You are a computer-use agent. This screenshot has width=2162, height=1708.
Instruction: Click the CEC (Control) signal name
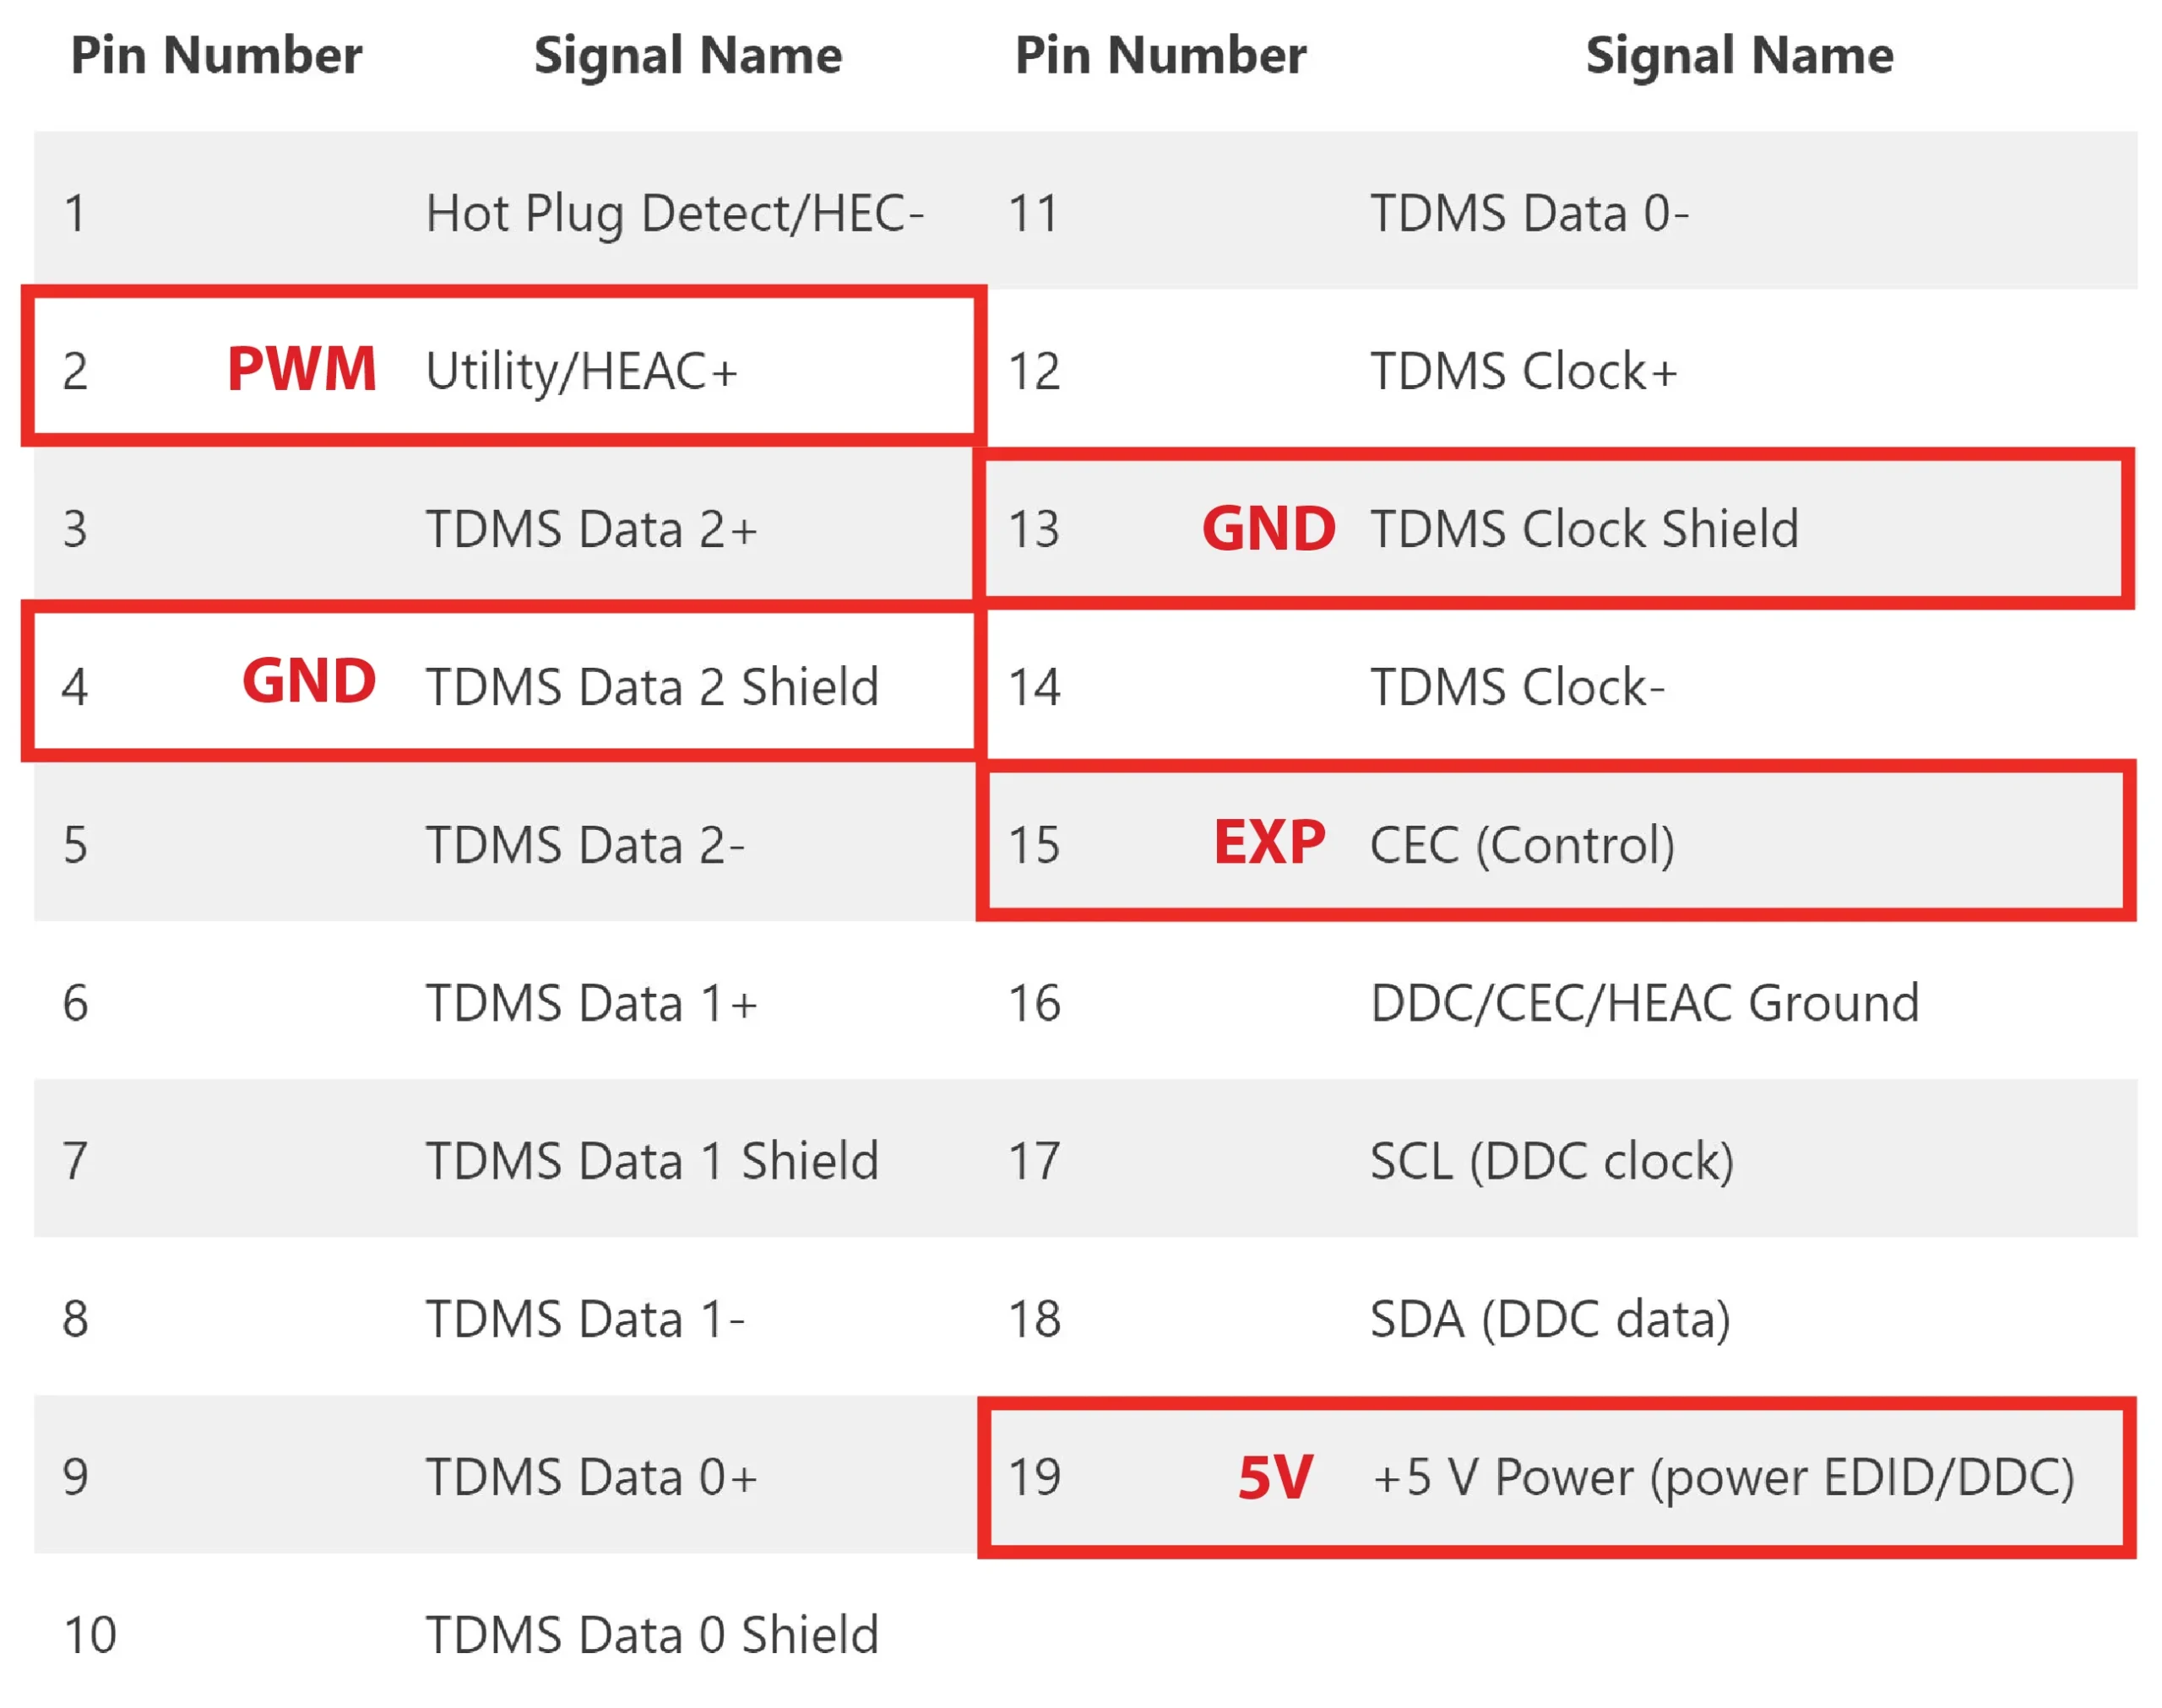[1521, 845]
